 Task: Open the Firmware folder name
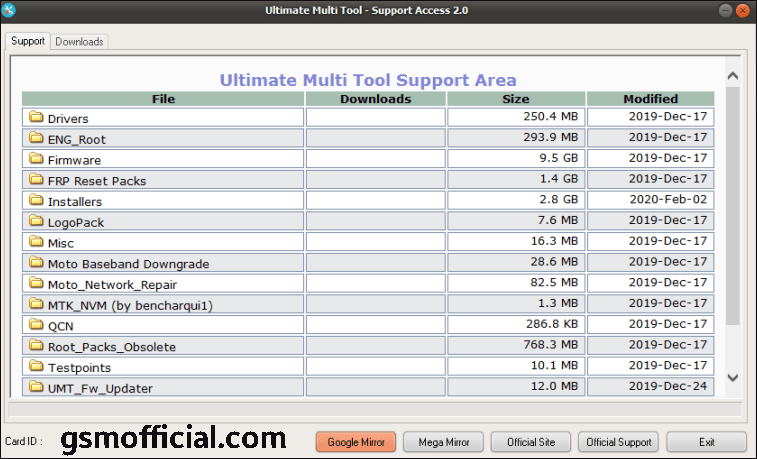(x=74, y=160)
